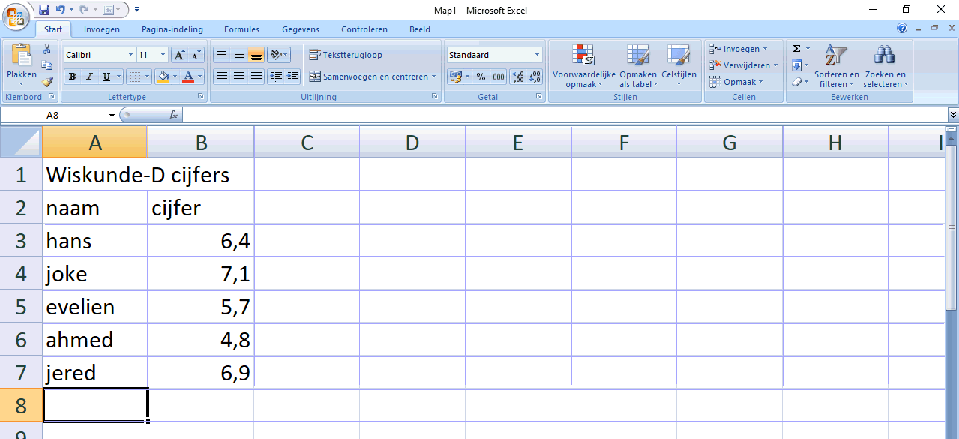Select cell B5 containing 5,7

(200, 307)
